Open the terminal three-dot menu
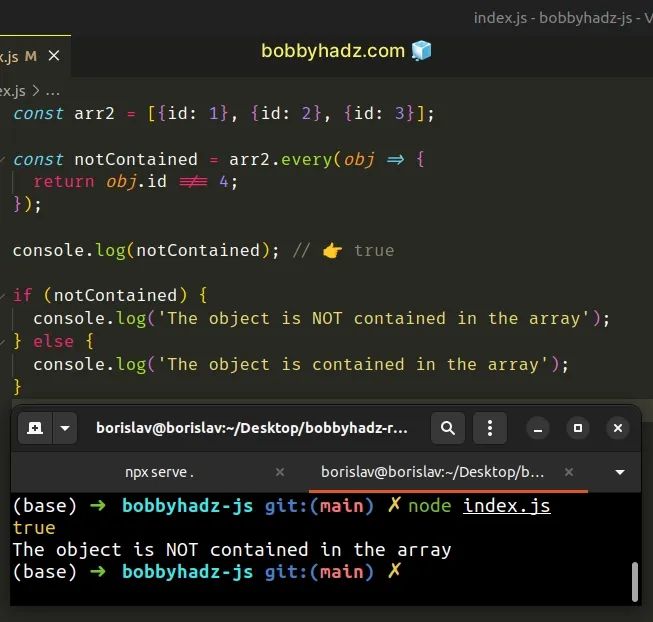 click(x=490, y=428)
